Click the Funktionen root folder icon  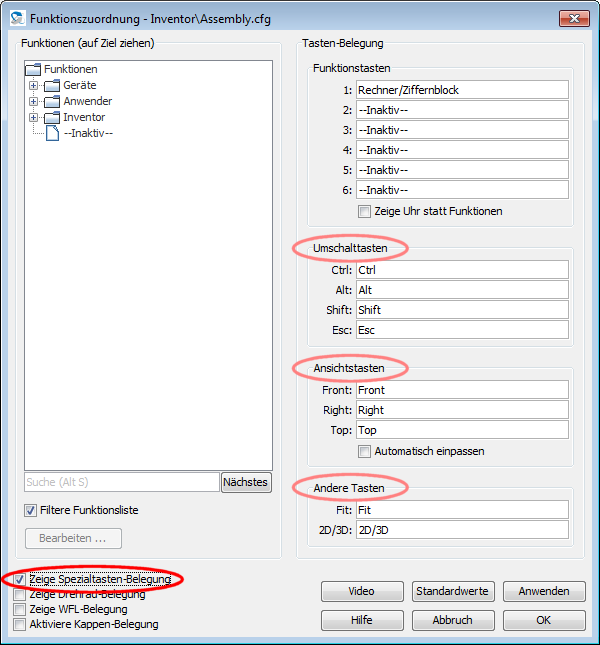[x=33, y=70]
